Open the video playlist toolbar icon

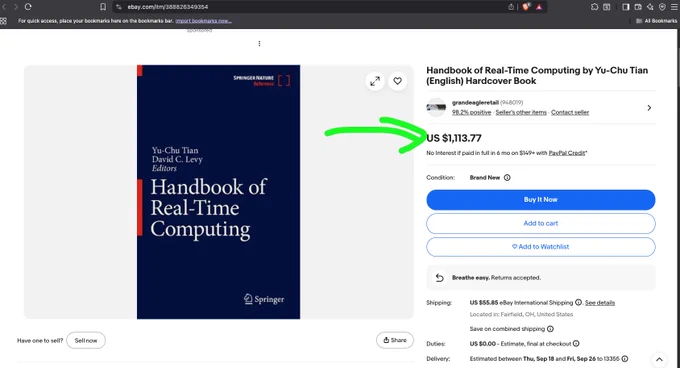coord(638,7)
